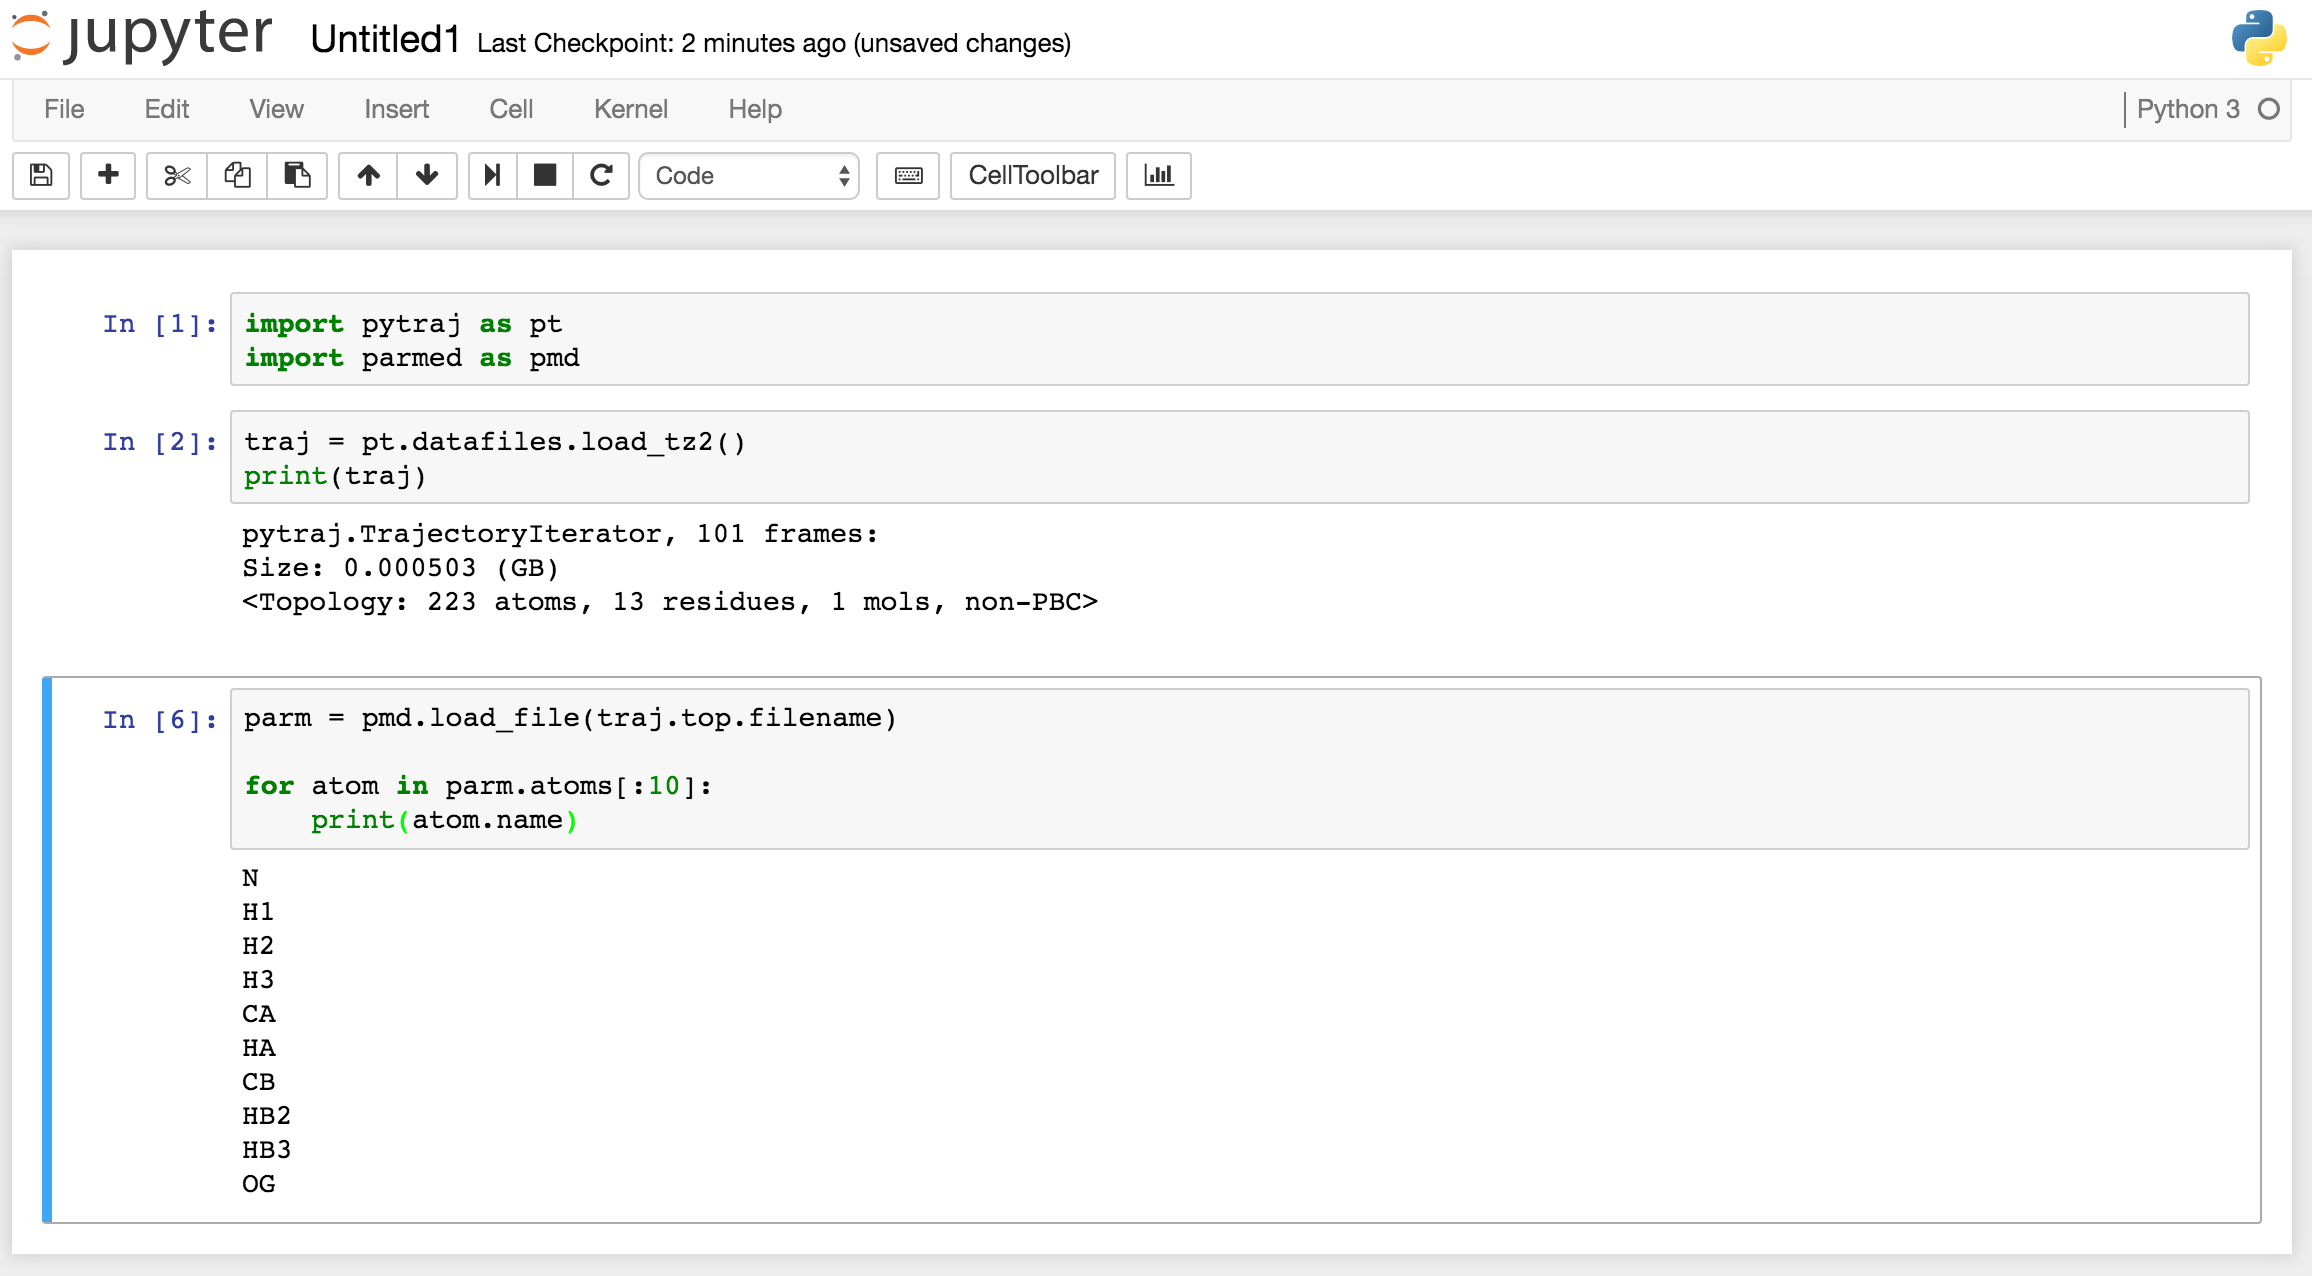Click the move cell down arrow button
Image resolution: width=2312 pixels, height=1276 pixels.
coord(426,174)
